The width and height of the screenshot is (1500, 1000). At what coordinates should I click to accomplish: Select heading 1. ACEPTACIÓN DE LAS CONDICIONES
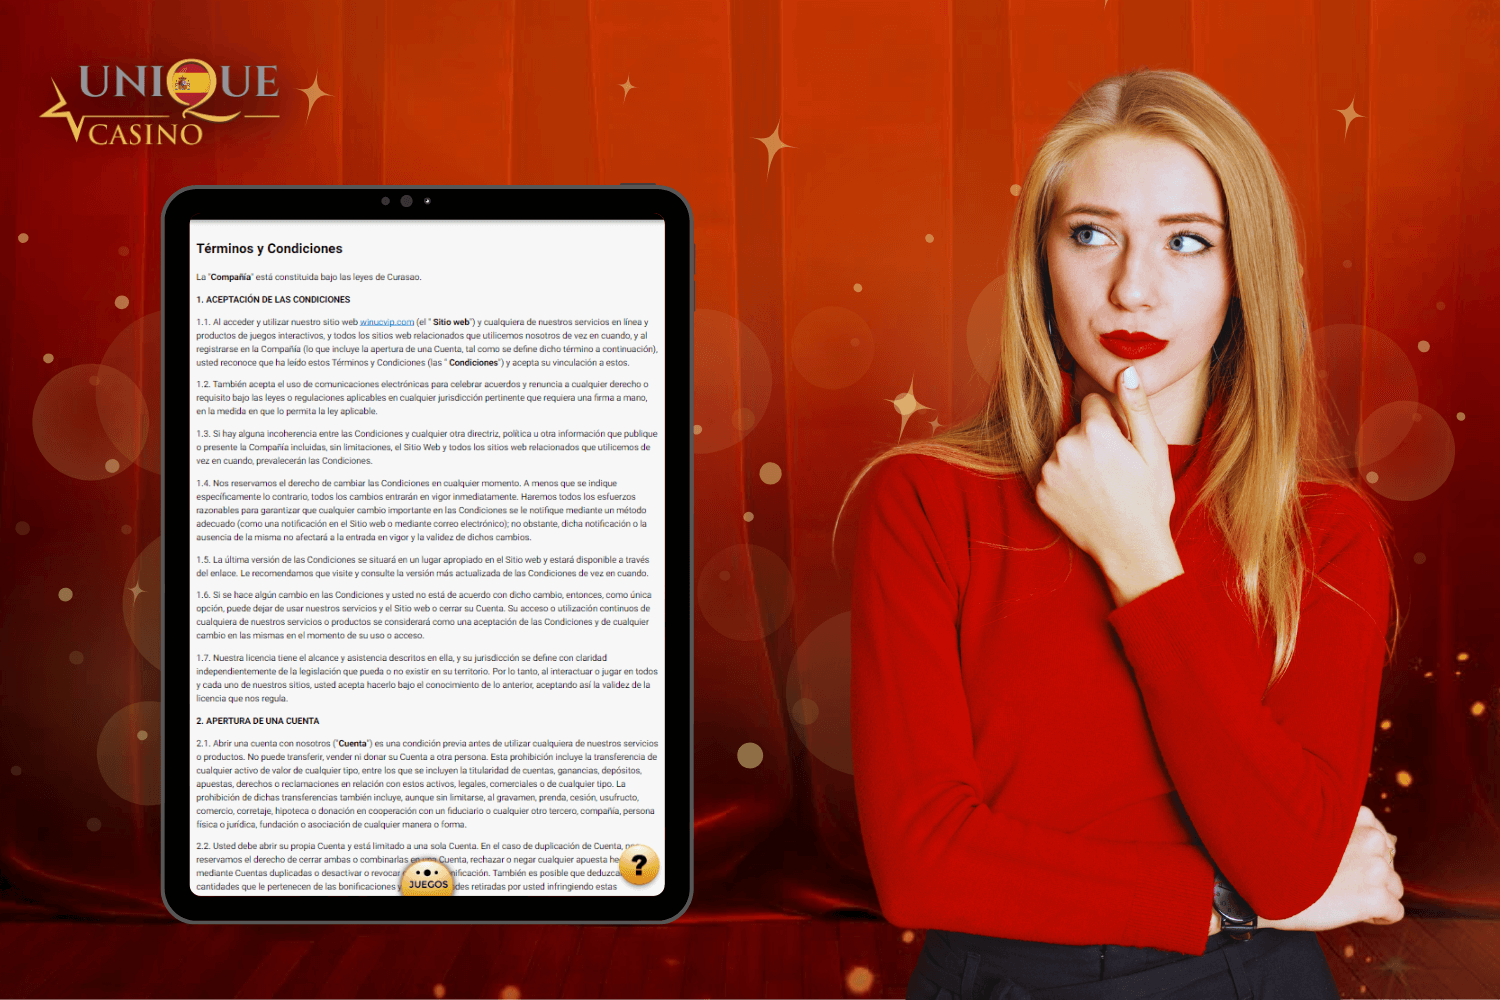pos(273,299)
